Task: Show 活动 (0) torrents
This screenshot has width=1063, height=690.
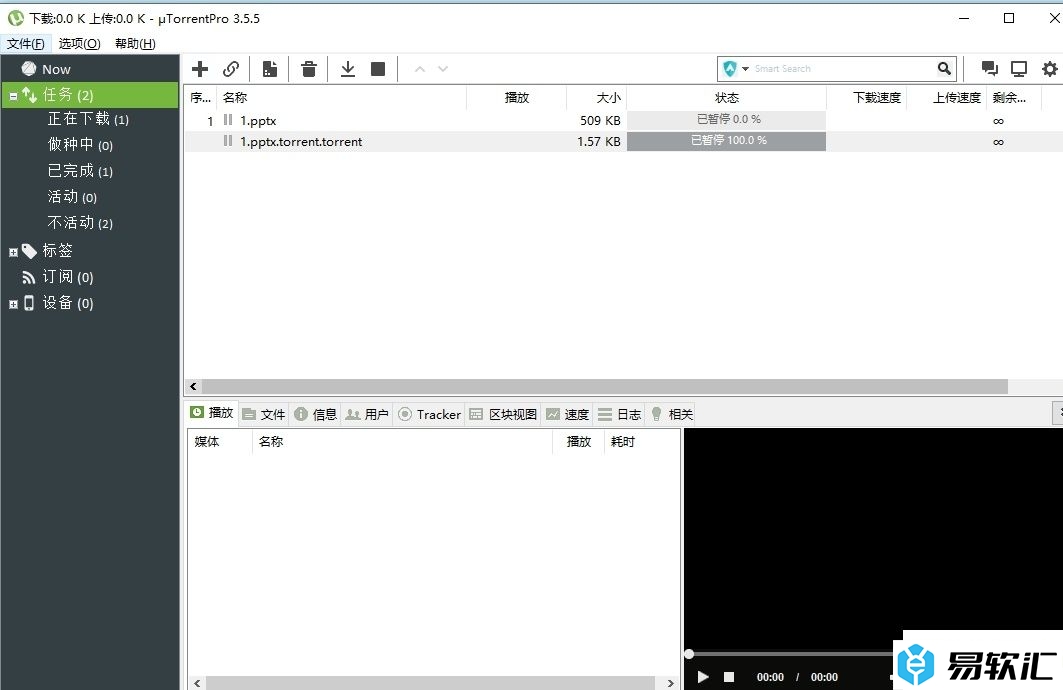Action: (72, 197)
